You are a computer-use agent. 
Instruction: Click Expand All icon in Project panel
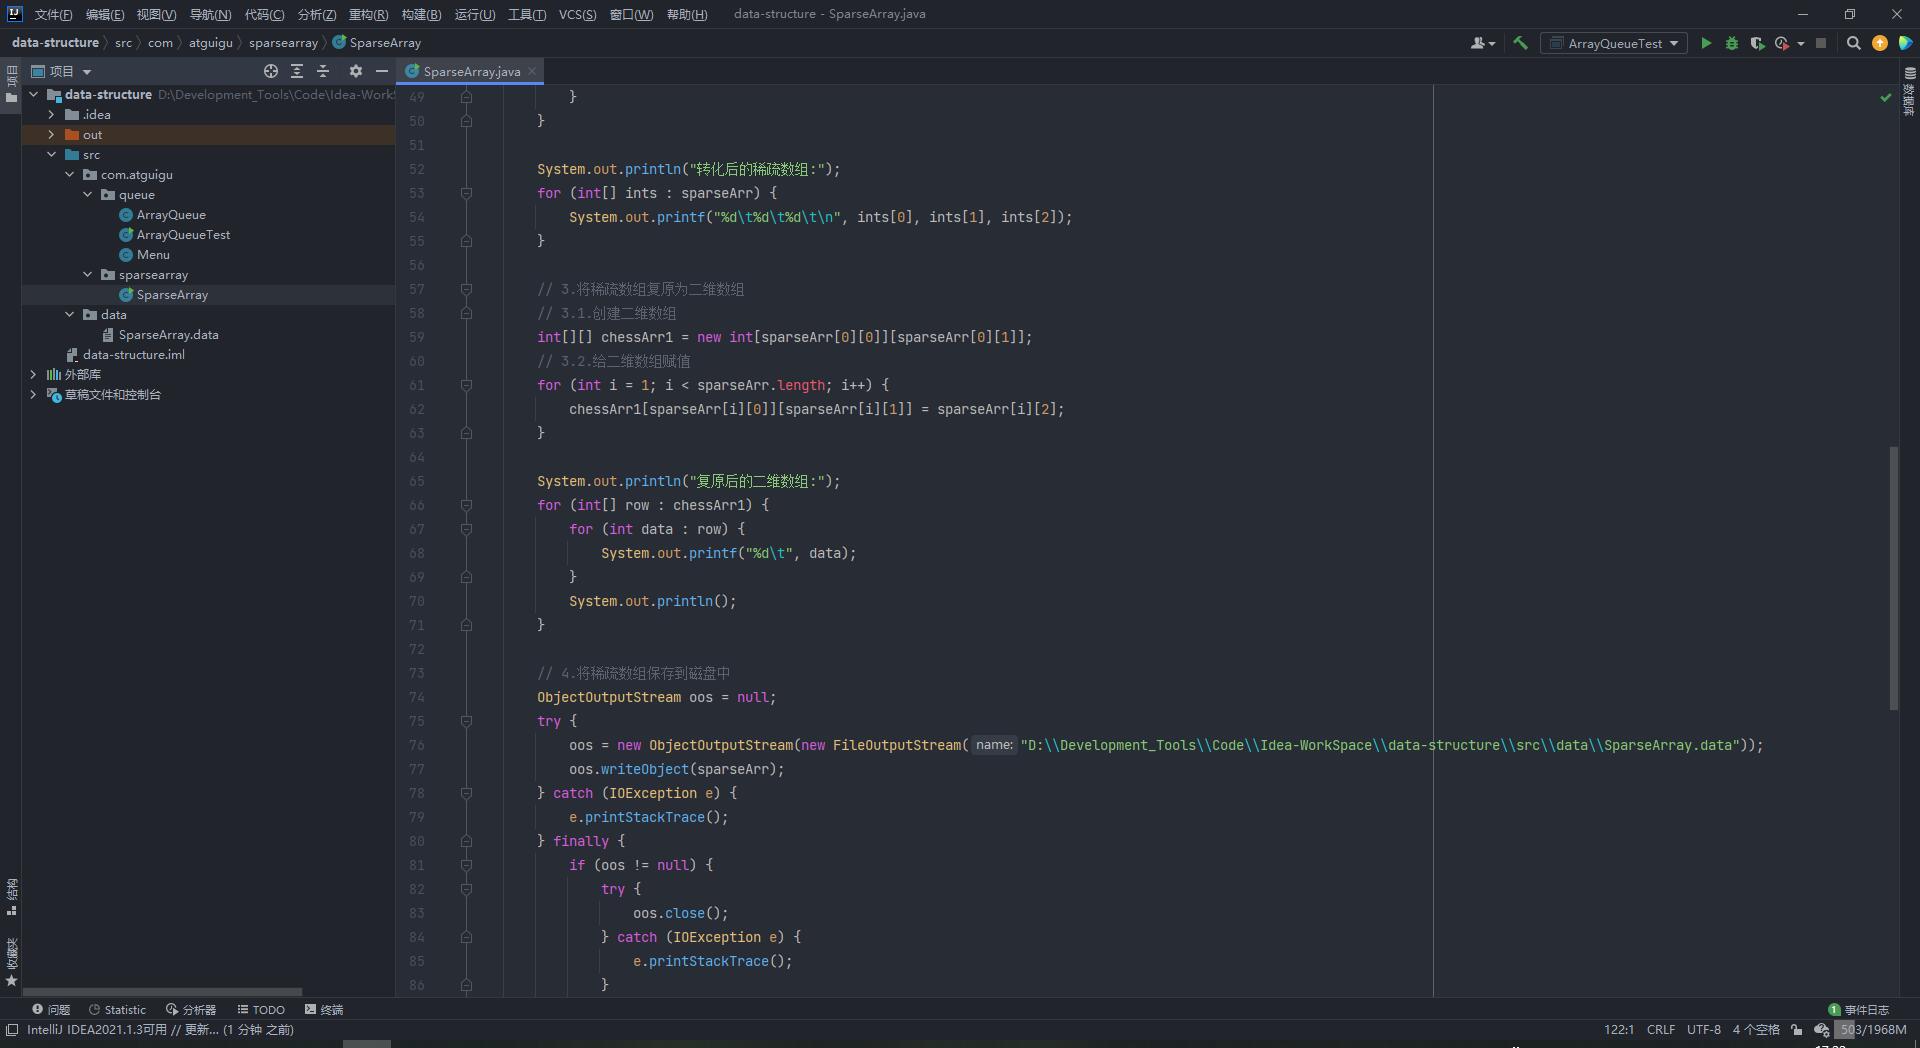click(297, 71)
